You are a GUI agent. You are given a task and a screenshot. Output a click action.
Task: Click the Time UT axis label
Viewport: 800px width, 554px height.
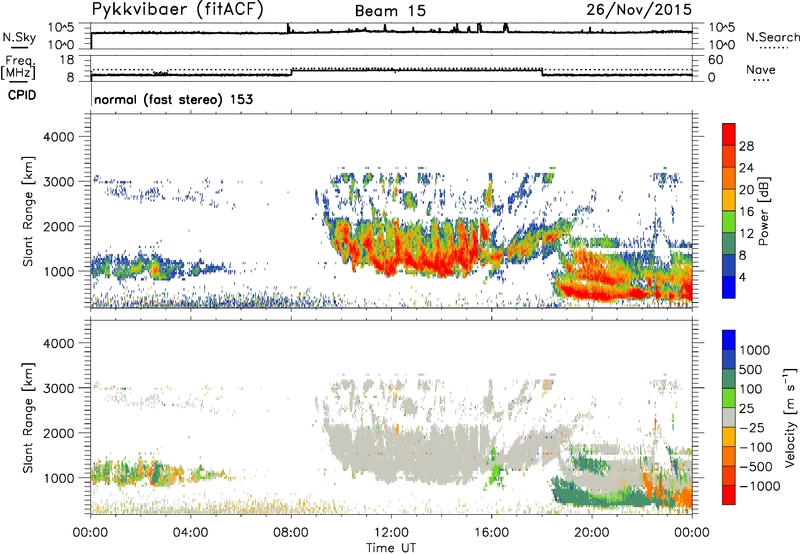(x=391, y=548)
